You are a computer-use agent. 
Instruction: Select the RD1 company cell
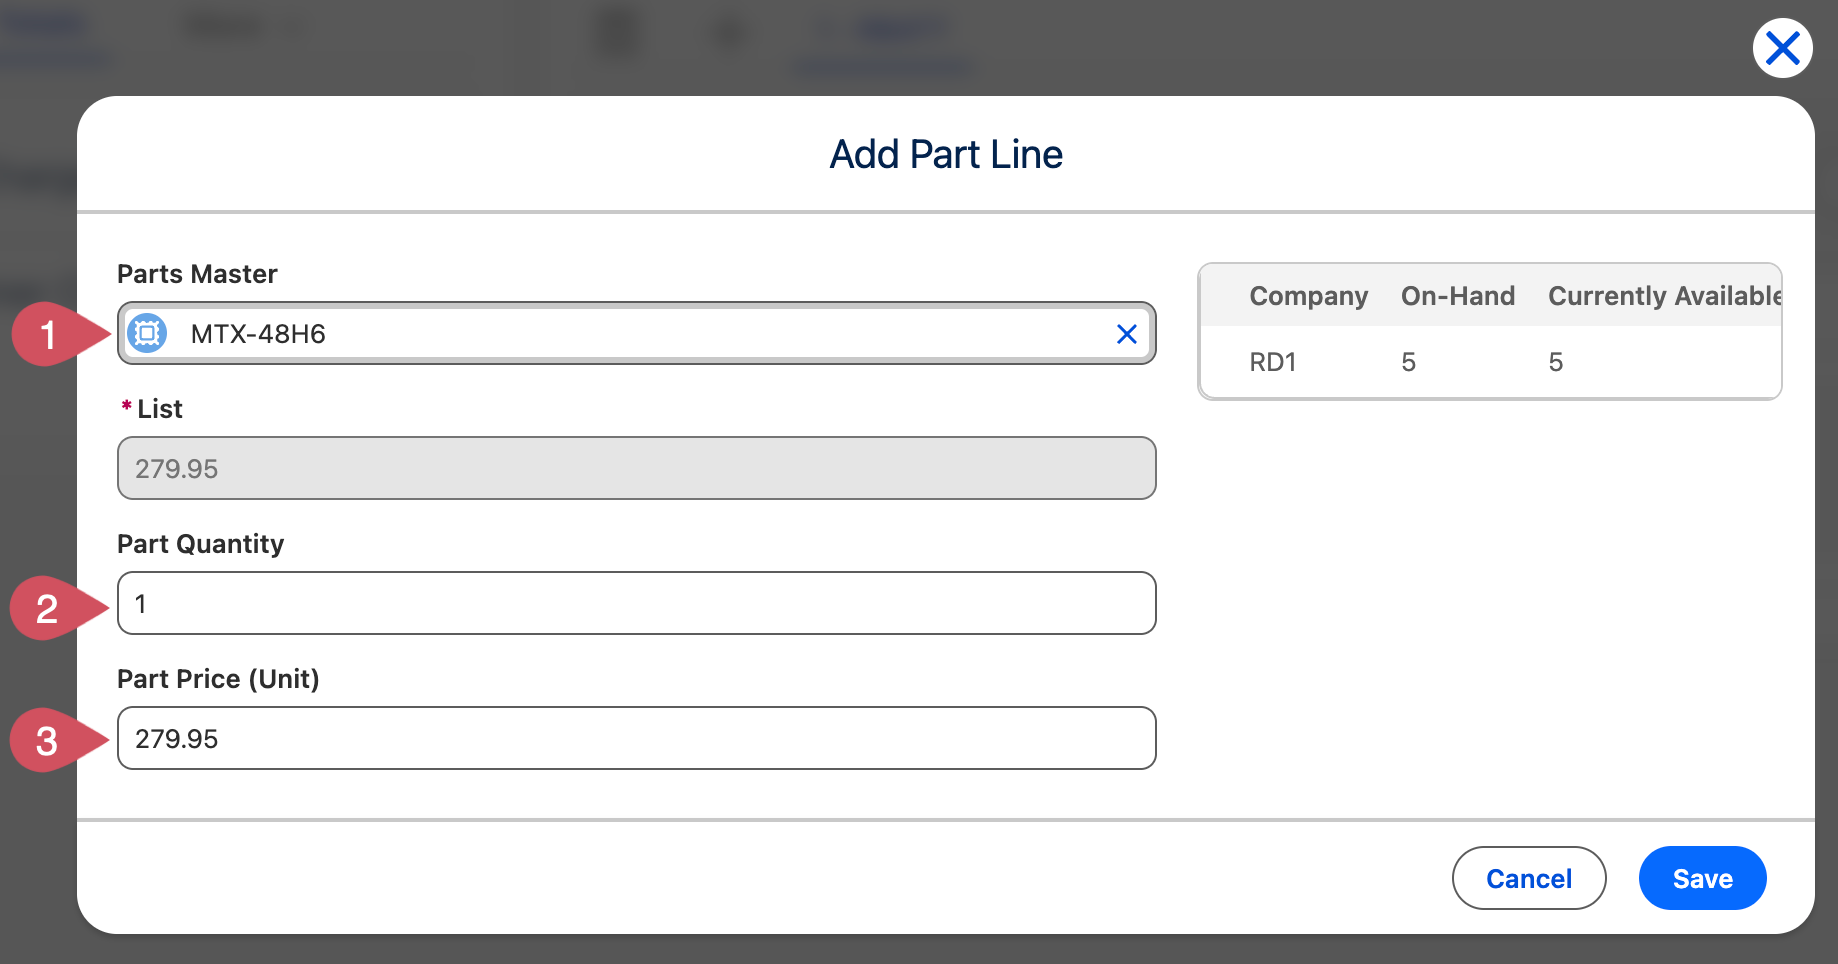[x=1273, y=362]
